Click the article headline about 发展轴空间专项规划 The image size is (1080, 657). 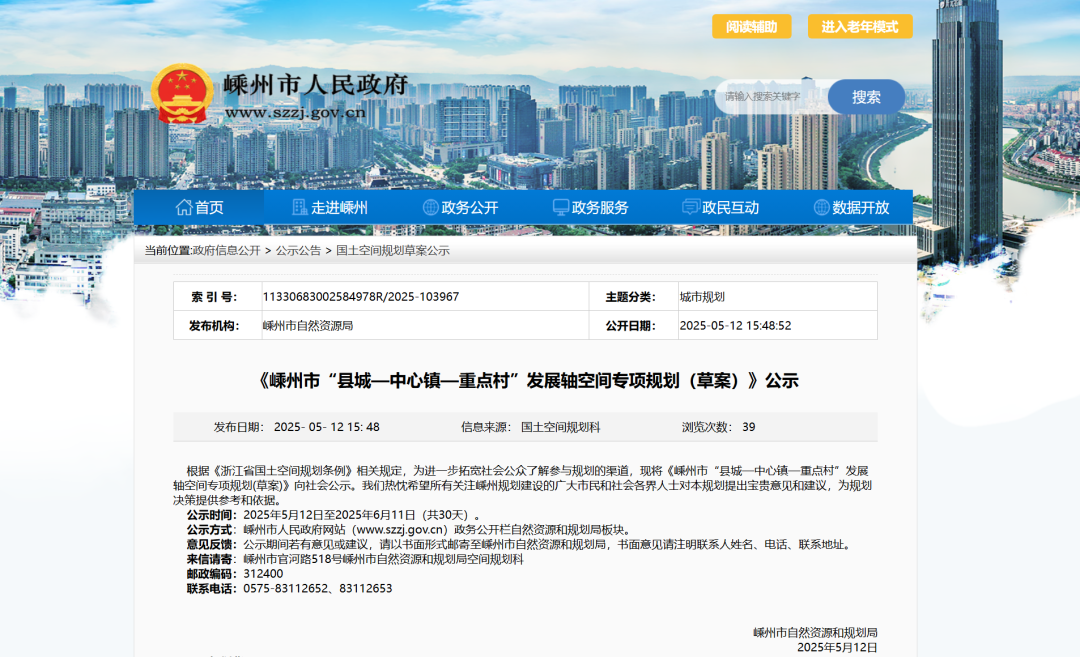click(527, 381)
